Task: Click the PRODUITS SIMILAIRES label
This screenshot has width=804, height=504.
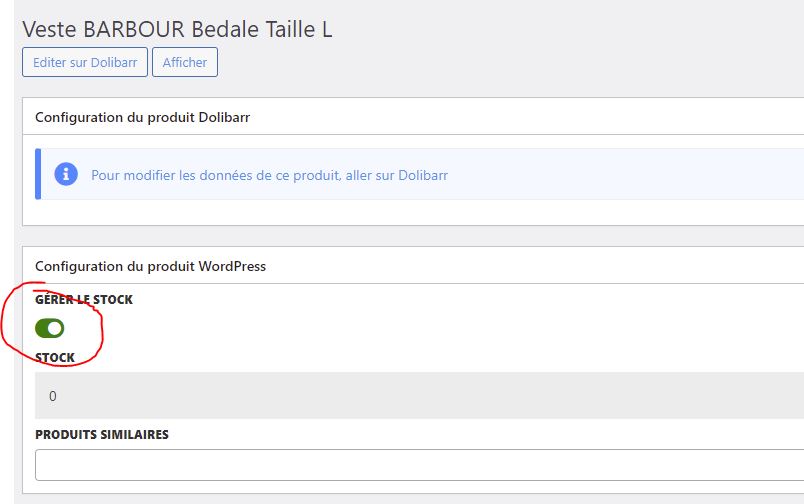Action: pyautogui.click(x=102, y=434)
